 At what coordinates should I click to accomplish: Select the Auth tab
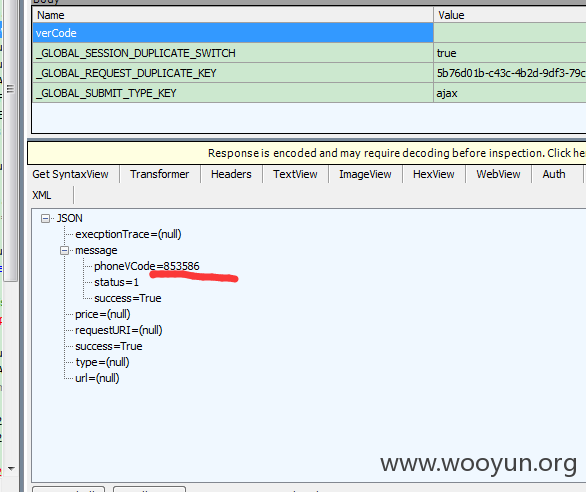554,174
